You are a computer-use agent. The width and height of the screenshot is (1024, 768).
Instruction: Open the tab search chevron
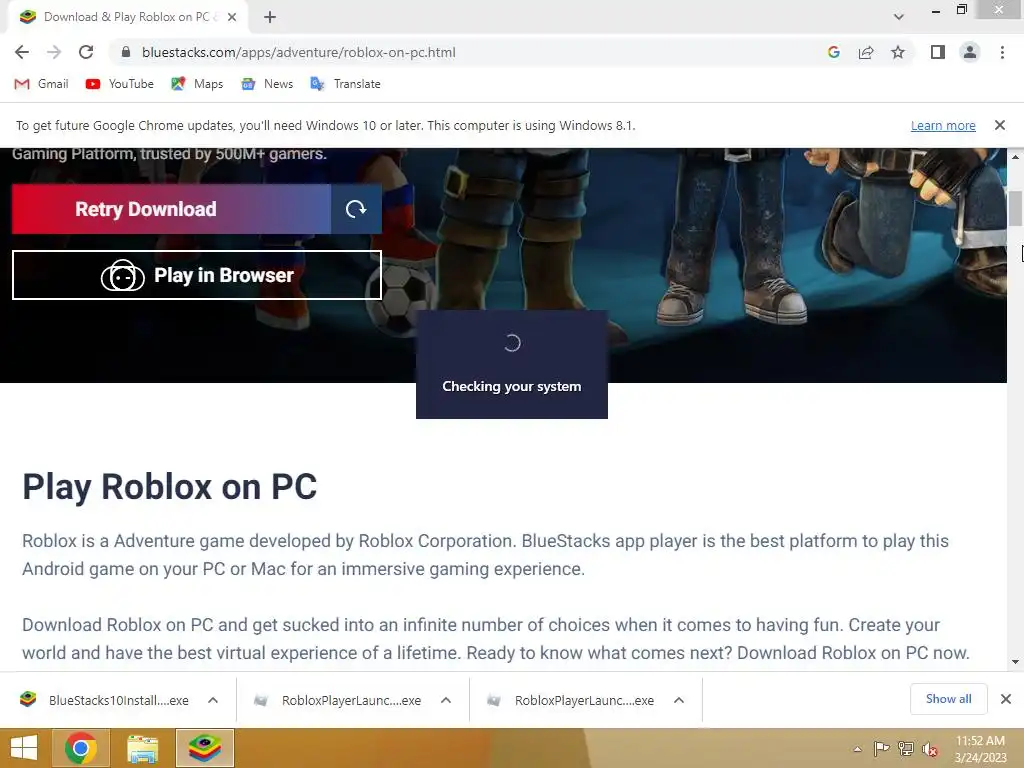(x=899, y=17)
